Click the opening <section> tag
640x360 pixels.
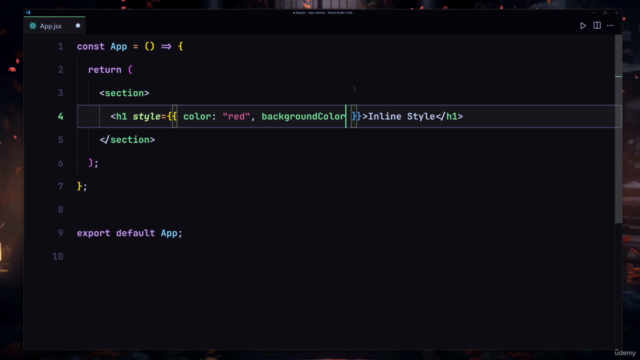tap(124, 93)
